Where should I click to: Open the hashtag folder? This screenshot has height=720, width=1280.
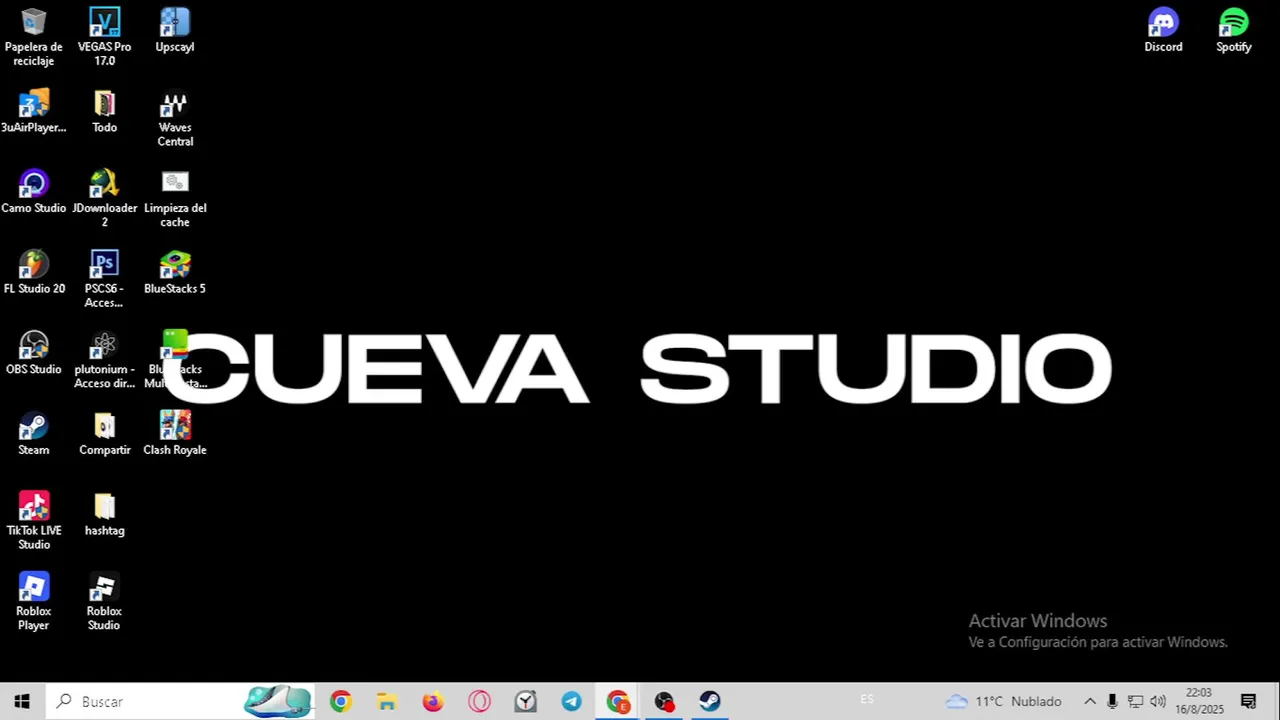(104, 514)
